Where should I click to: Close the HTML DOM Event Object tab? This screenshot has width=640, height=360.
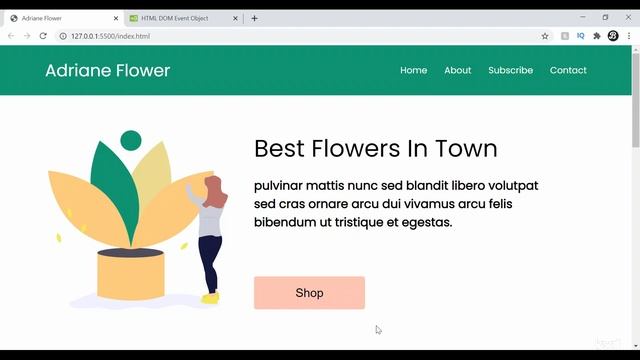[x=235, y=18]
